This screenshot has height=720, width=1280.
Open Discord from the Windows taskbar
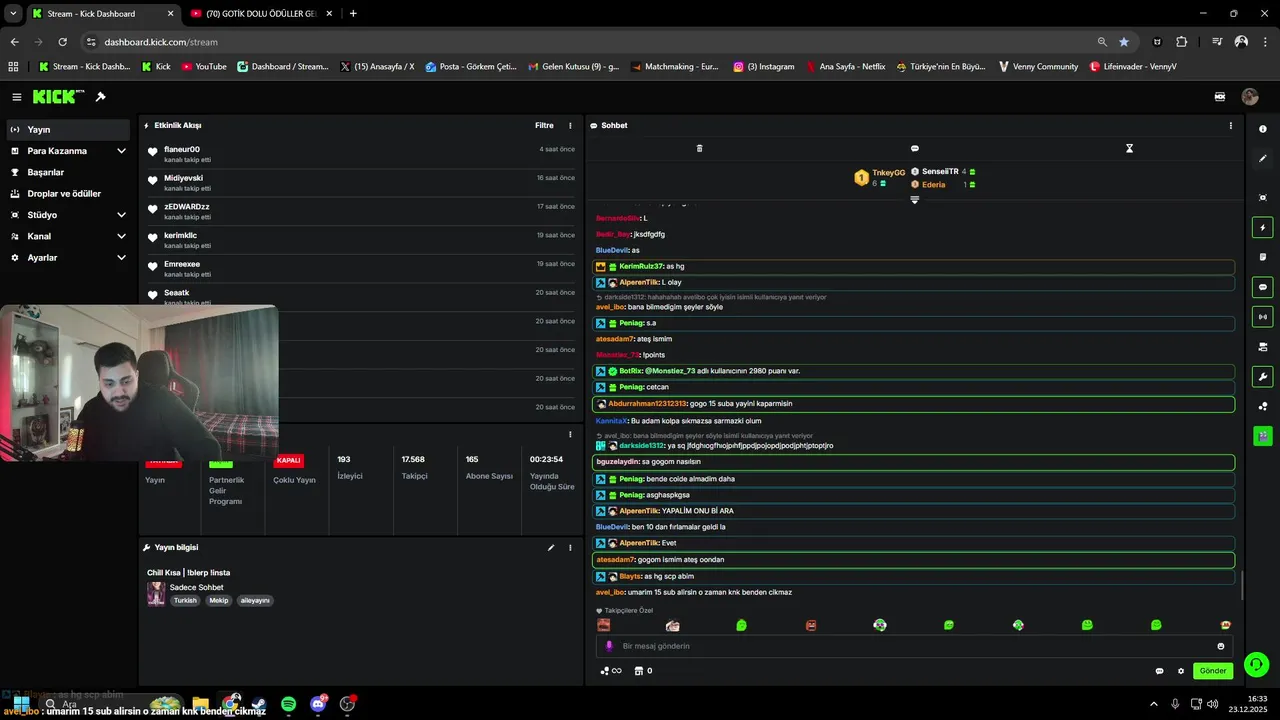[x=318, y=704]
